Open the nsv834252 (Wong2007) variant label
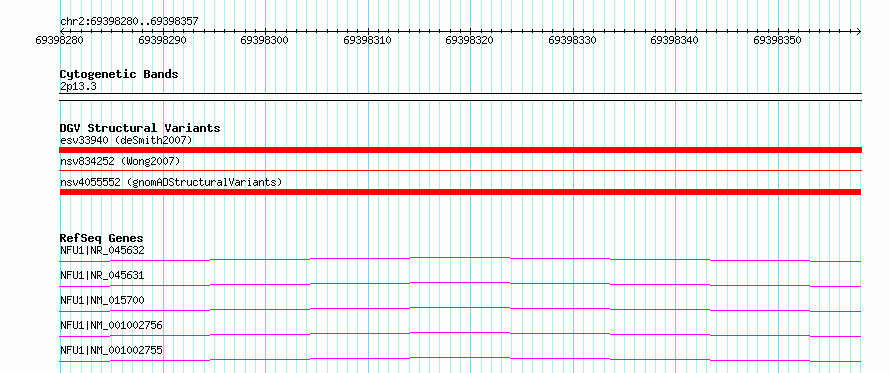The height and width of the screenshot is (373, 890). click(120, 162)
